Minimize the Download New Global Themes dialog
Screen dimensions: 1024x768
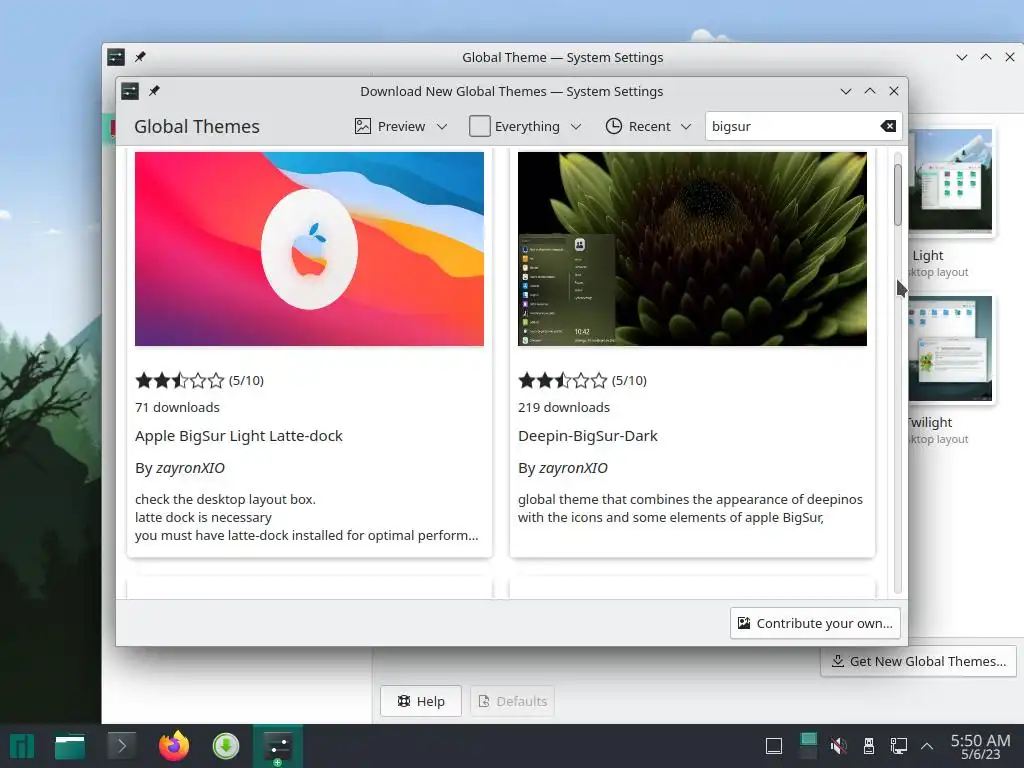click(x=846, y=91)
